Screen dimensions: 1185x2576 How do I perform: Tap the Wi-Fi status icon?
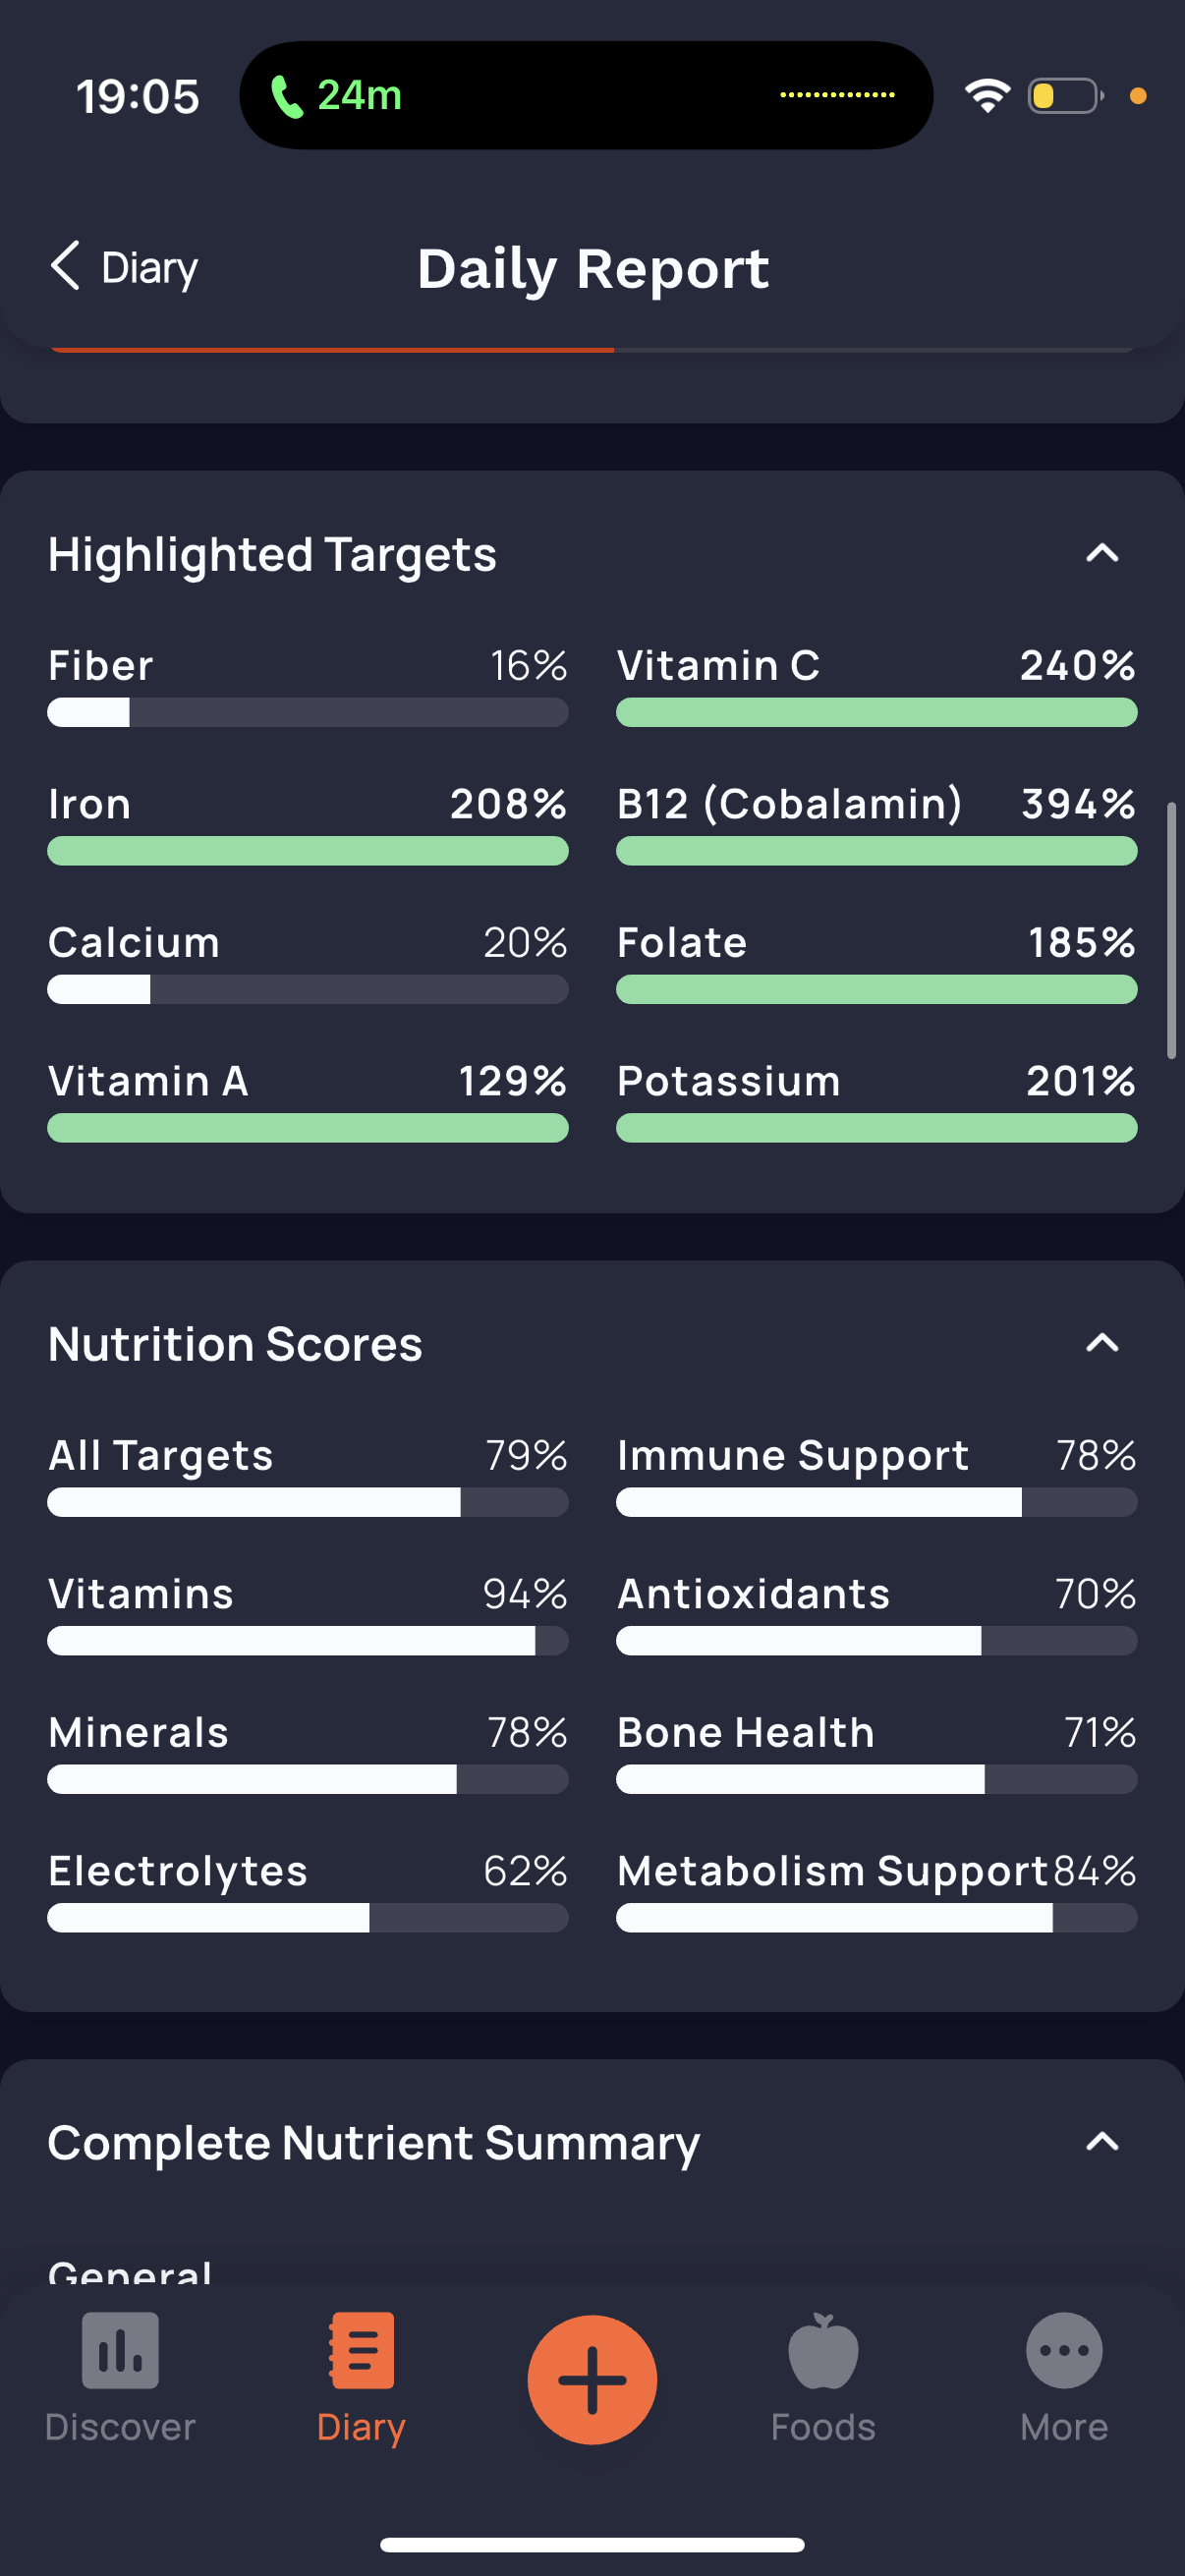(x=987, y=96)
